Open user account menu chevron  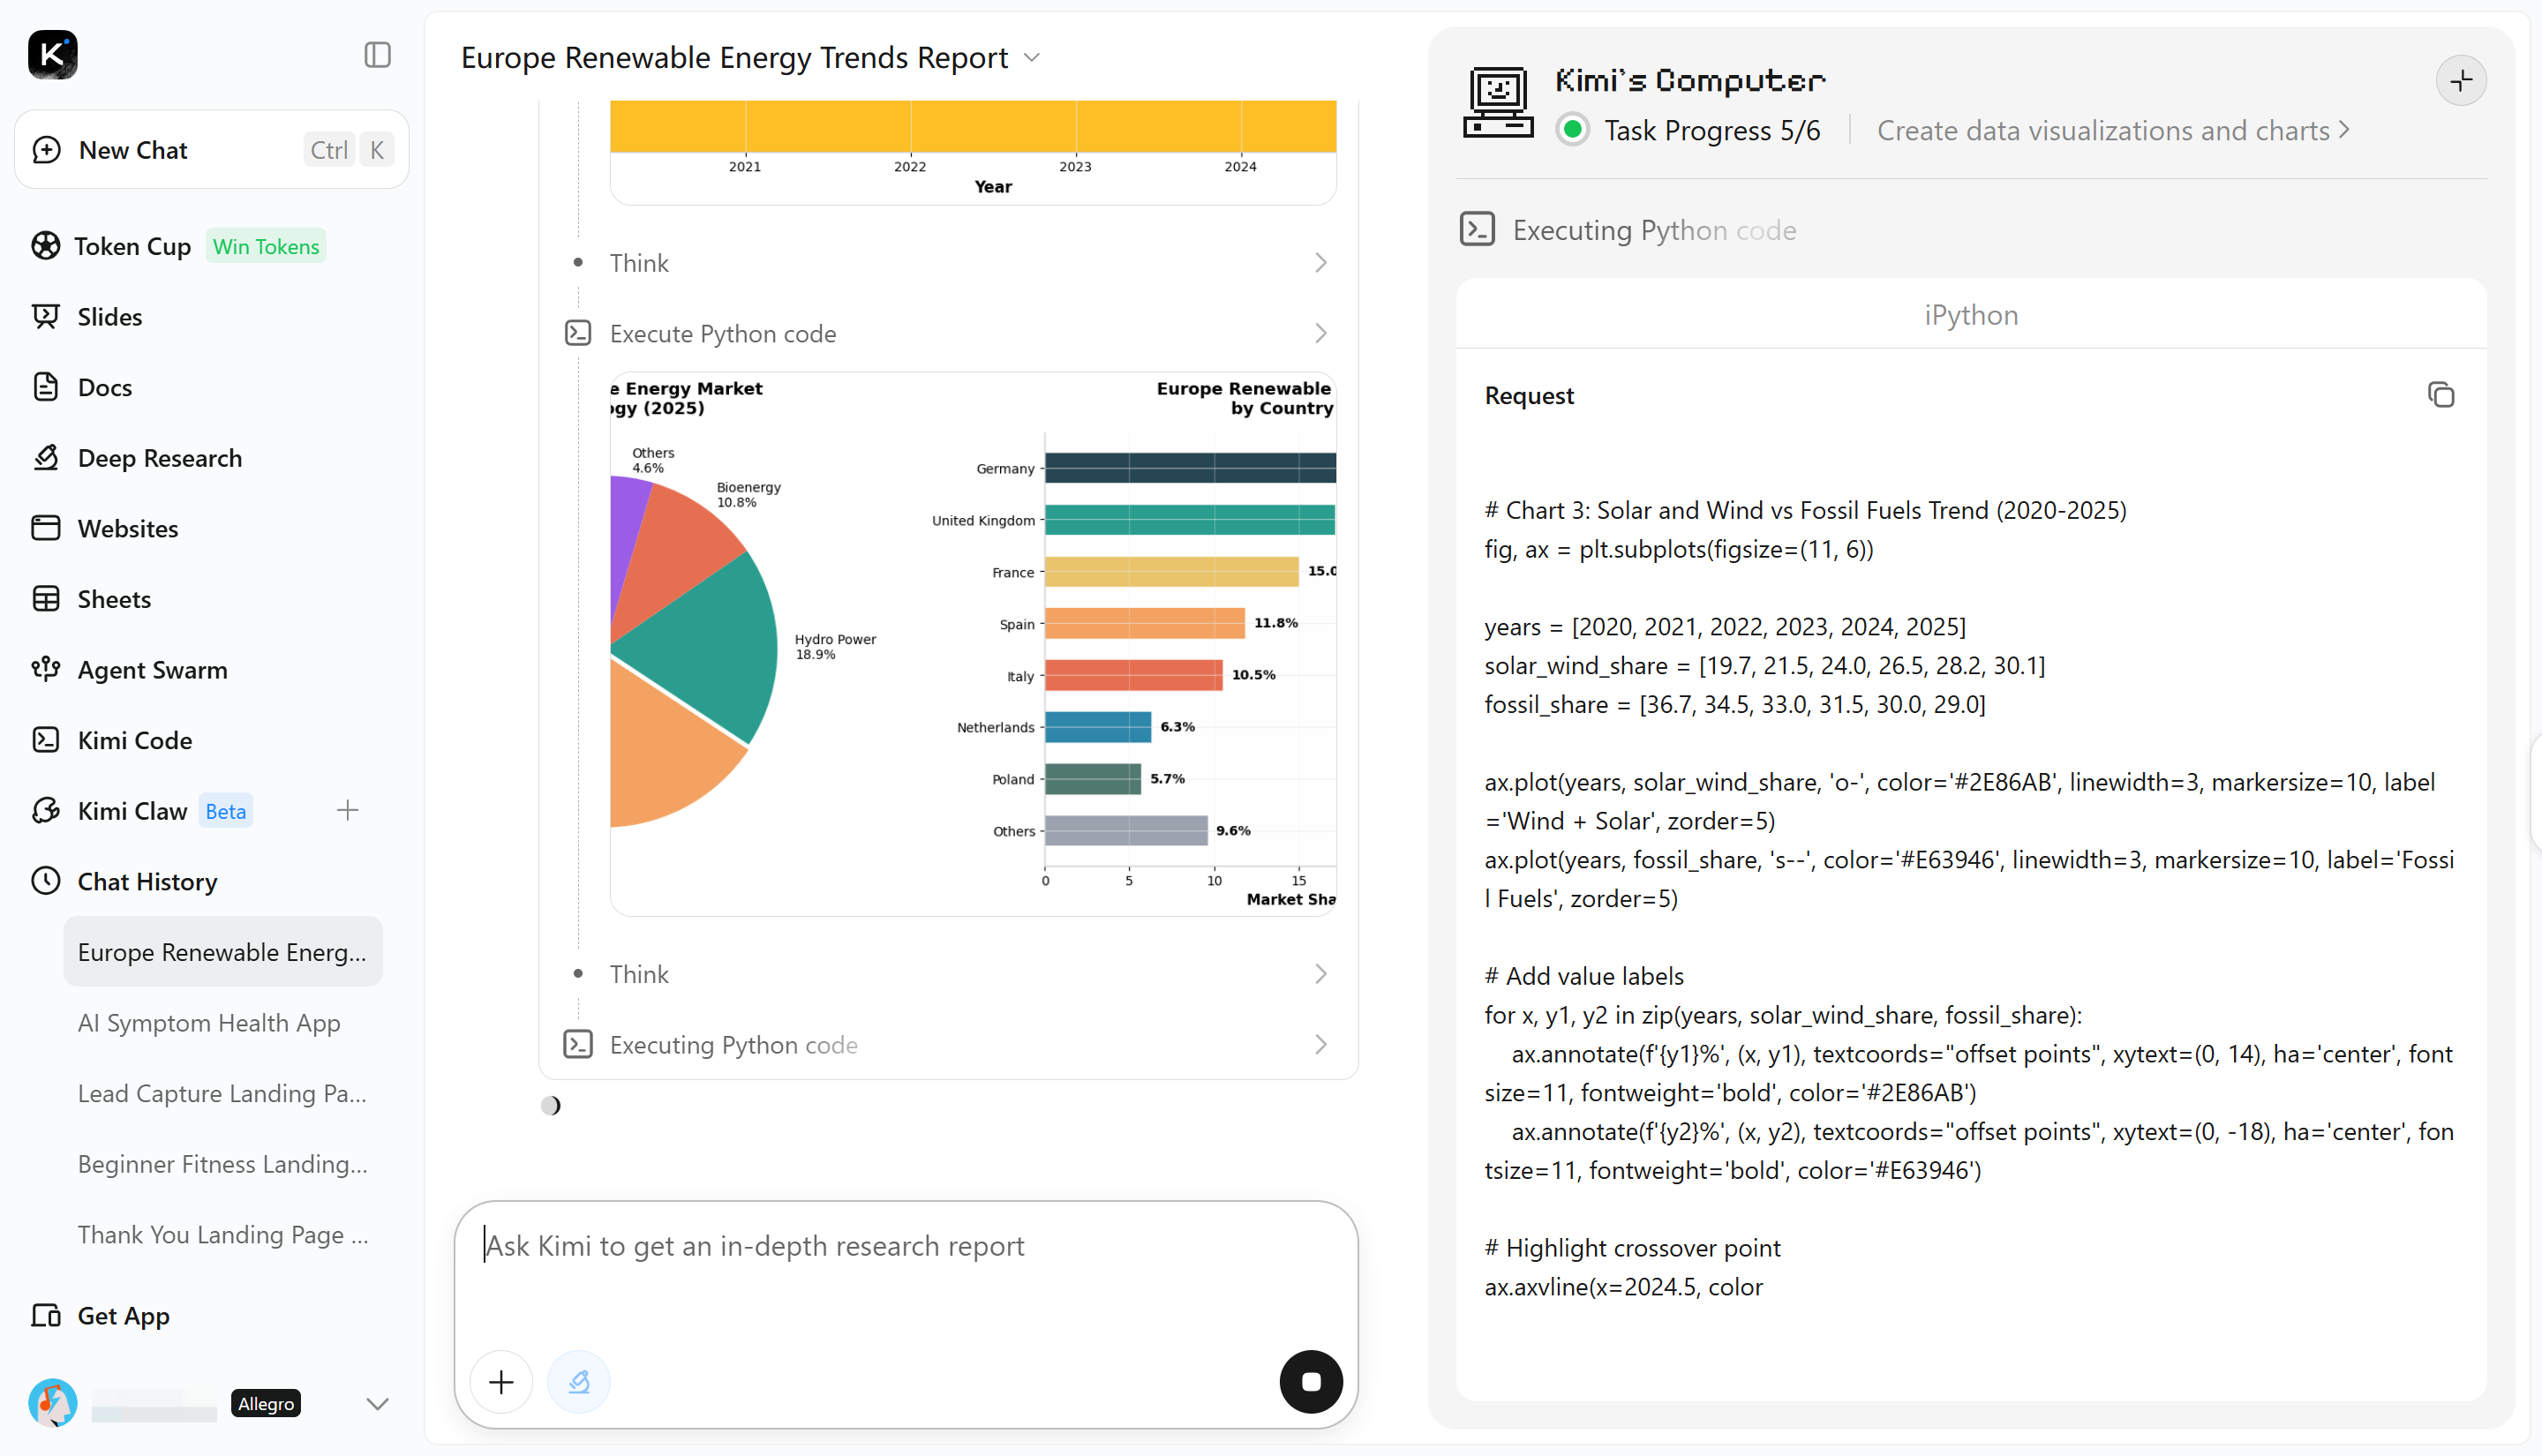(377, 1403)
